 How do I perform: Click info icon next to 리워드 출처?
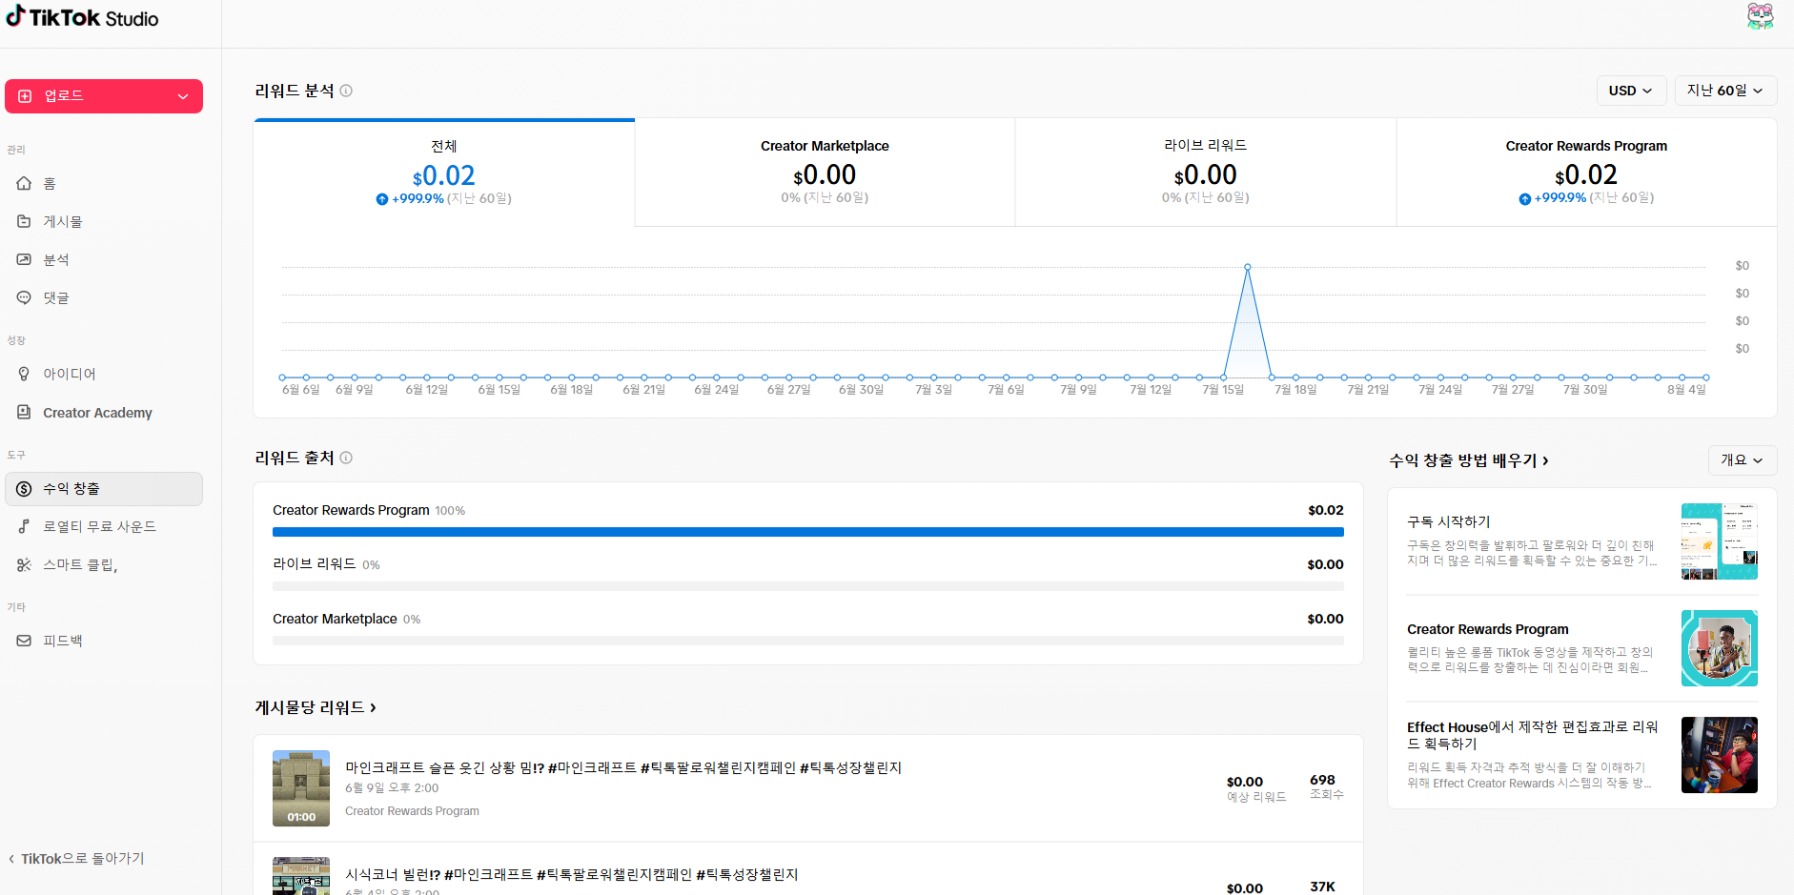346,458
